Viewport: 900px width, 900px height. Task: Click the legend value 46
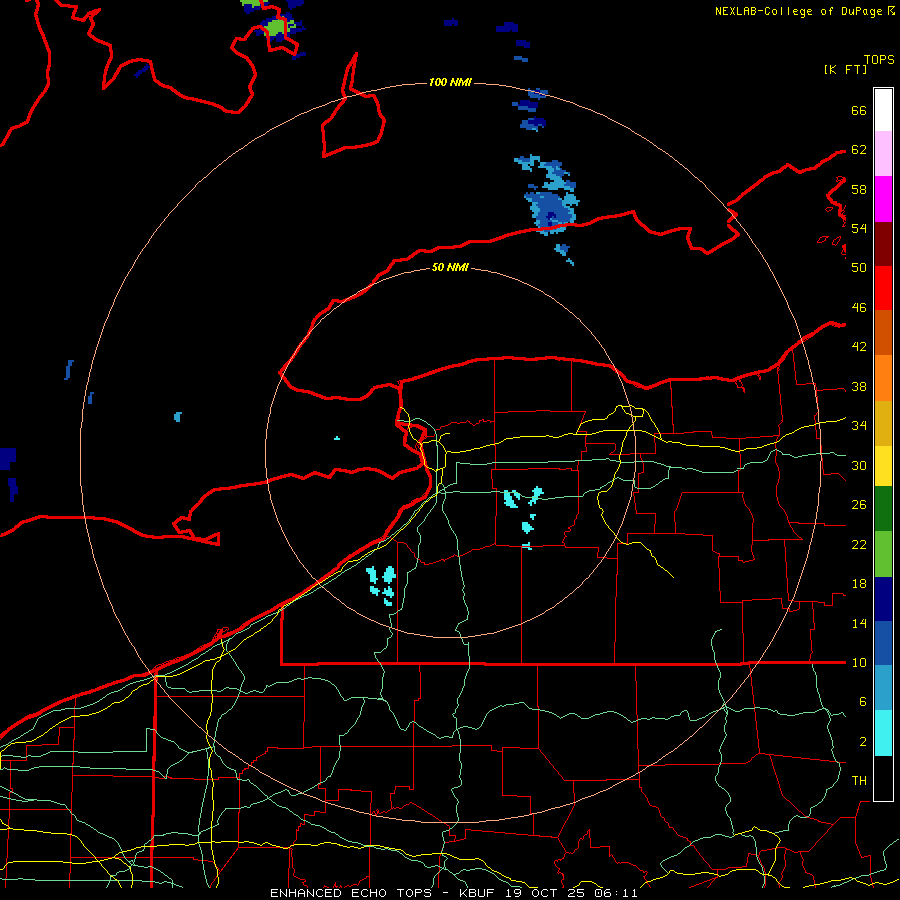click(859, 308)
